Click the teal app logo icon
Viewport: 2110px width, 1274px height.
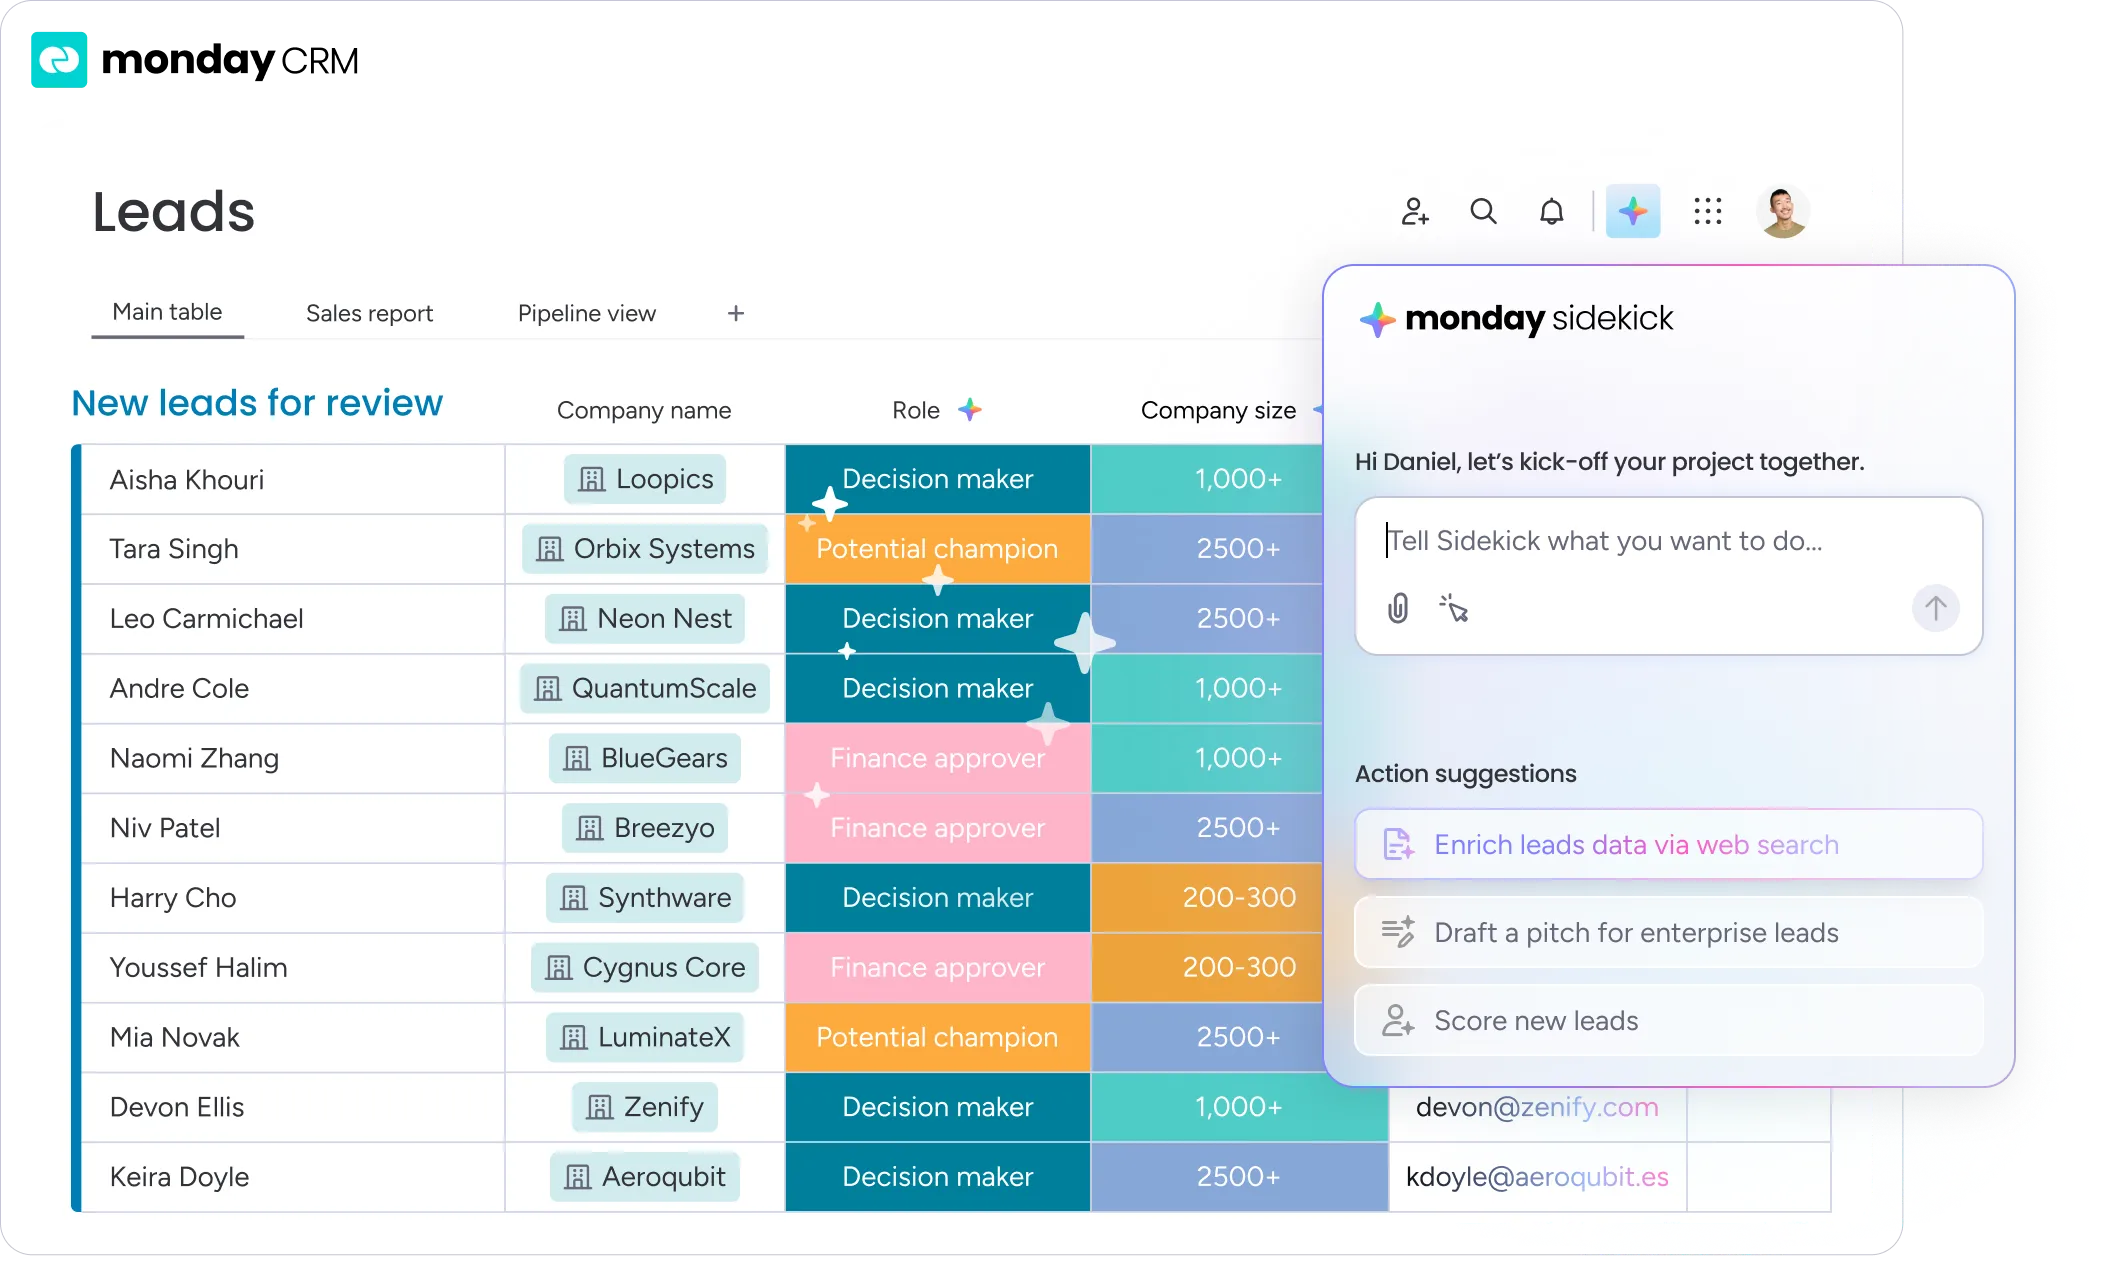pos(57,58)
